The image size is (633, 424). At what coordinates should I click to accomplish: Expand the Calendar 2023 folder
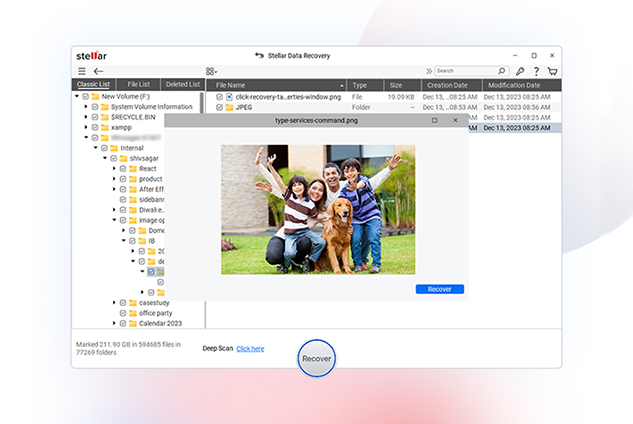tap(114, 323)
